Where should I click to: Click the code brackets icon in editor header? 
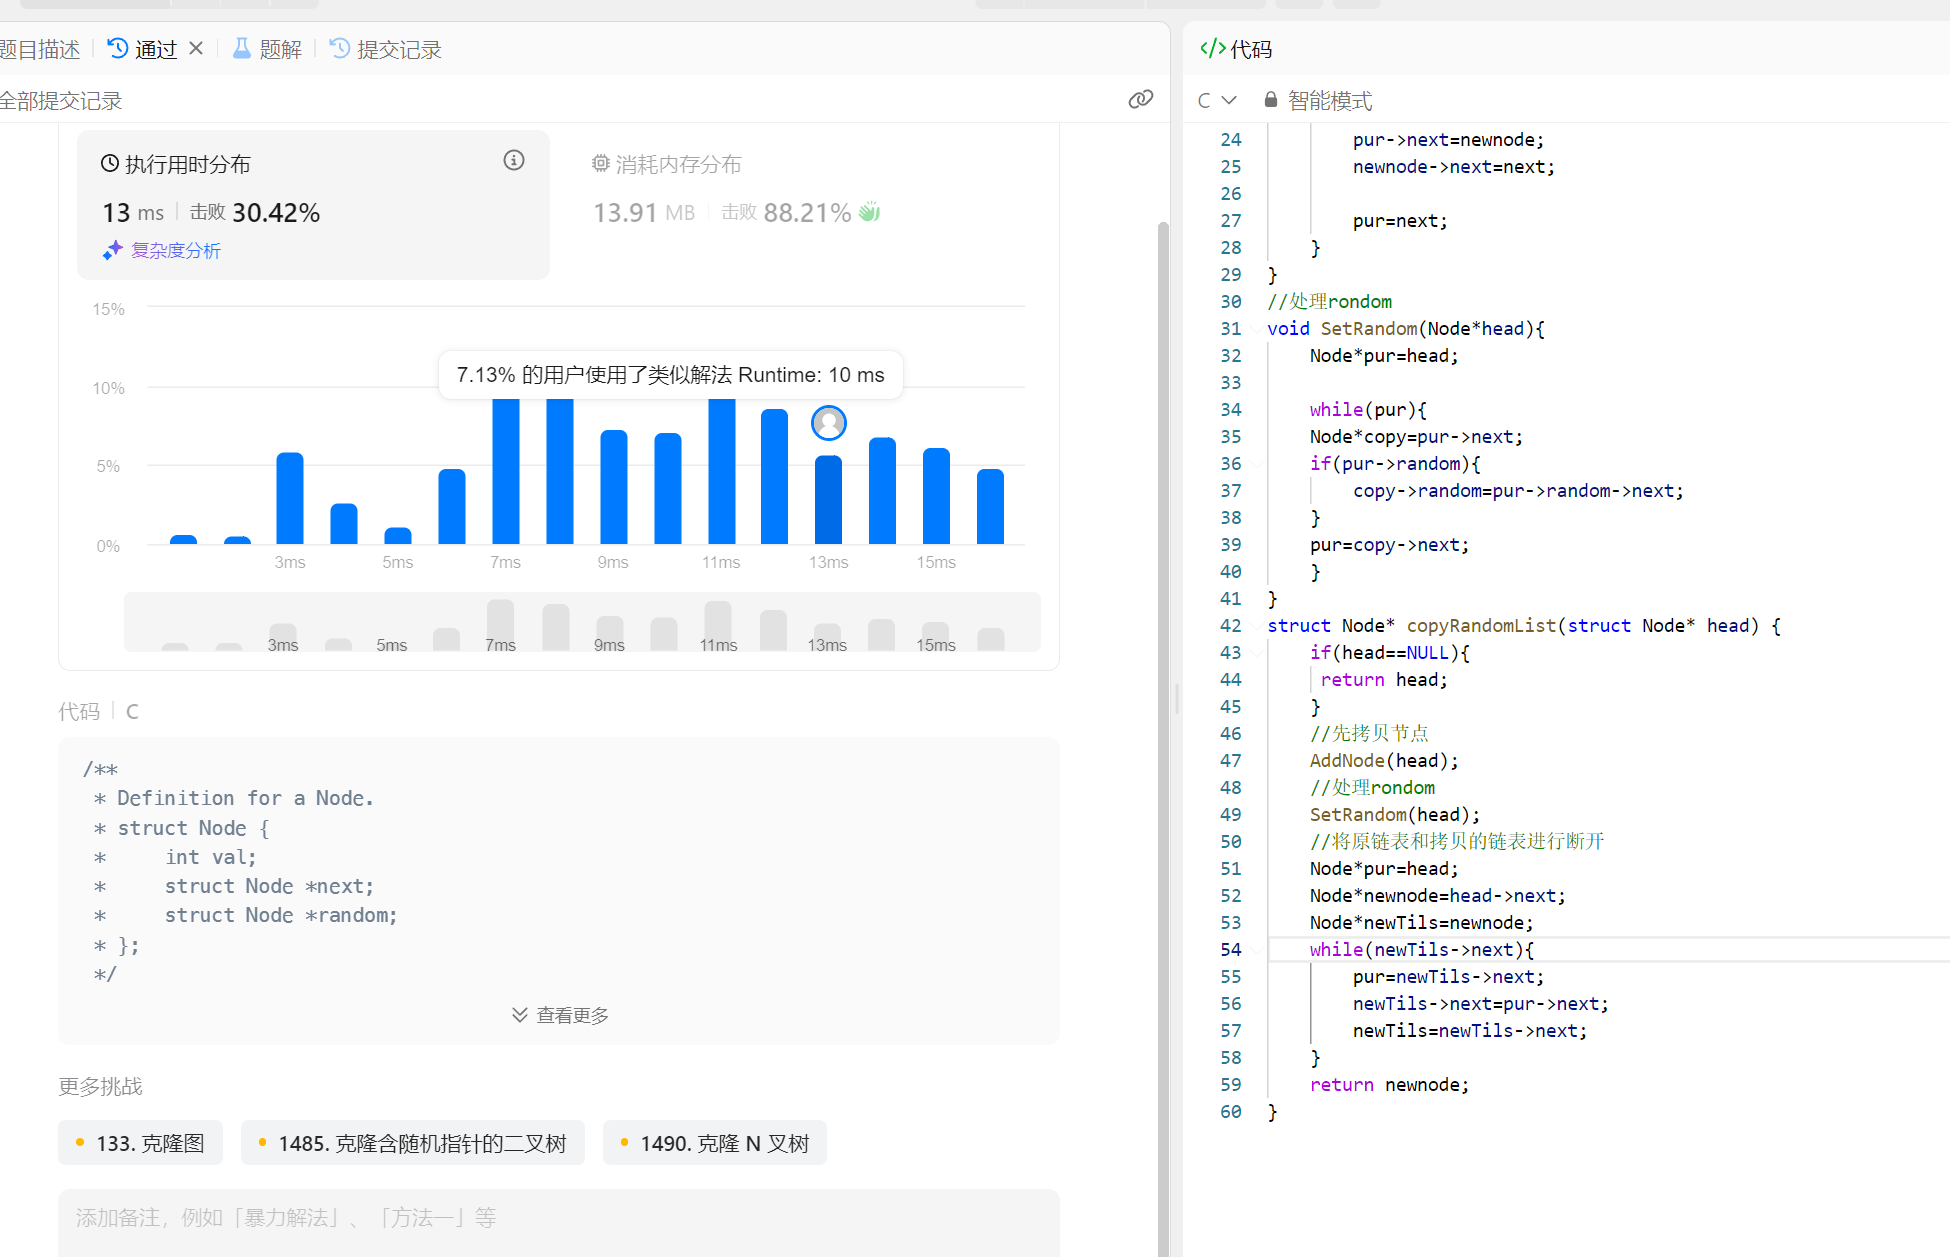(x=1212, y=48)
